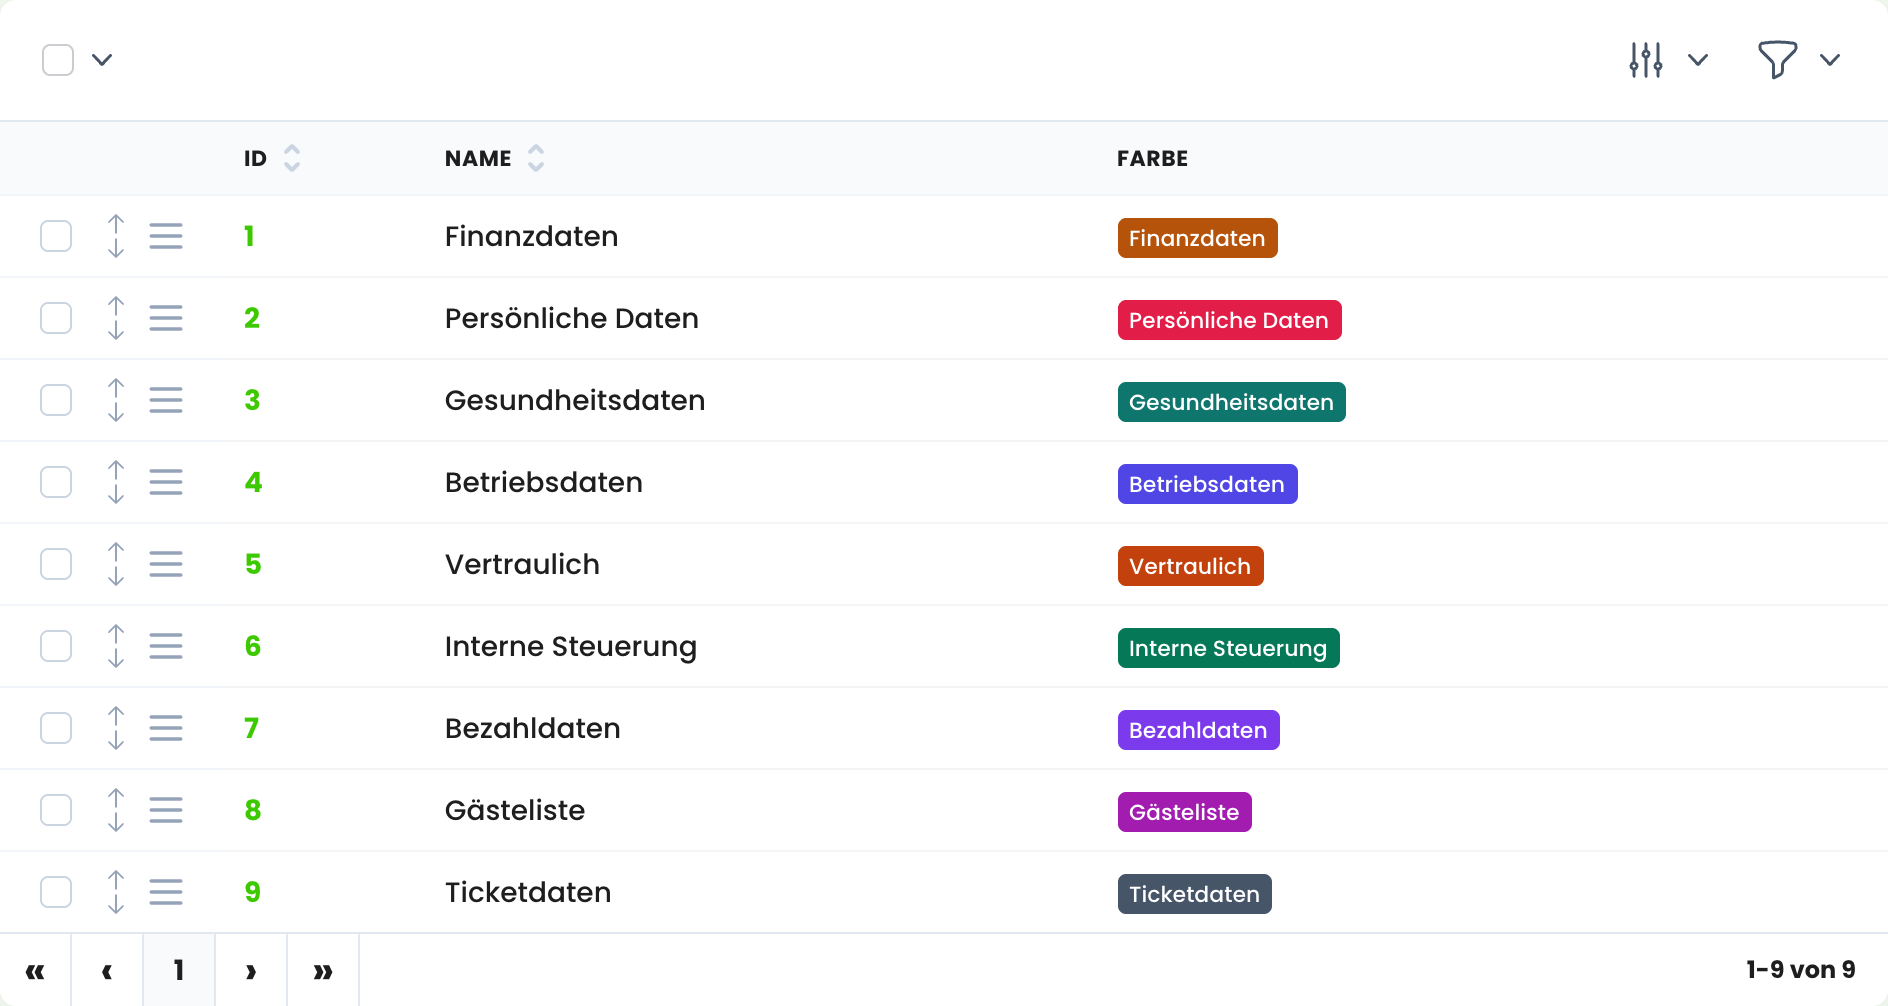Click the FARBE column header
This screenshot has height=1006, width=1888.
(1152, 158)
